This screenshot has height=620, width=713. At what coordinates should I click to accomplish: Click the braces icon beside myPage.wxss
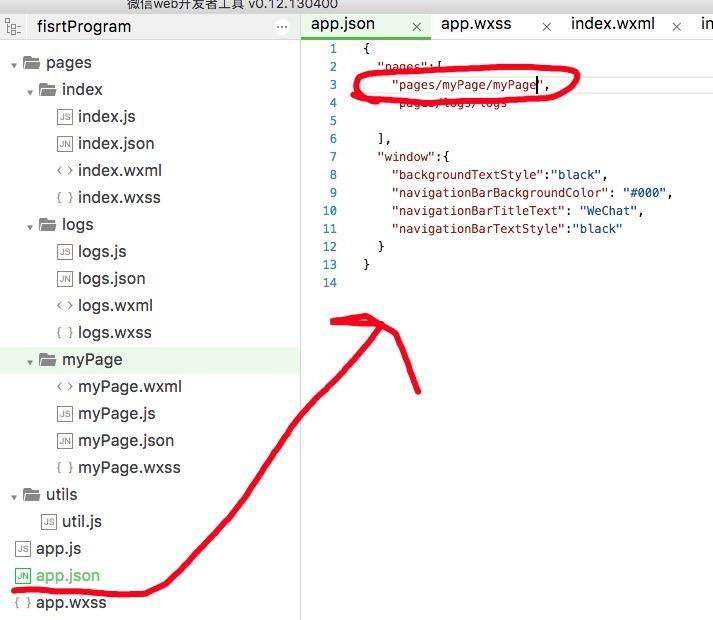pos(65,468)
